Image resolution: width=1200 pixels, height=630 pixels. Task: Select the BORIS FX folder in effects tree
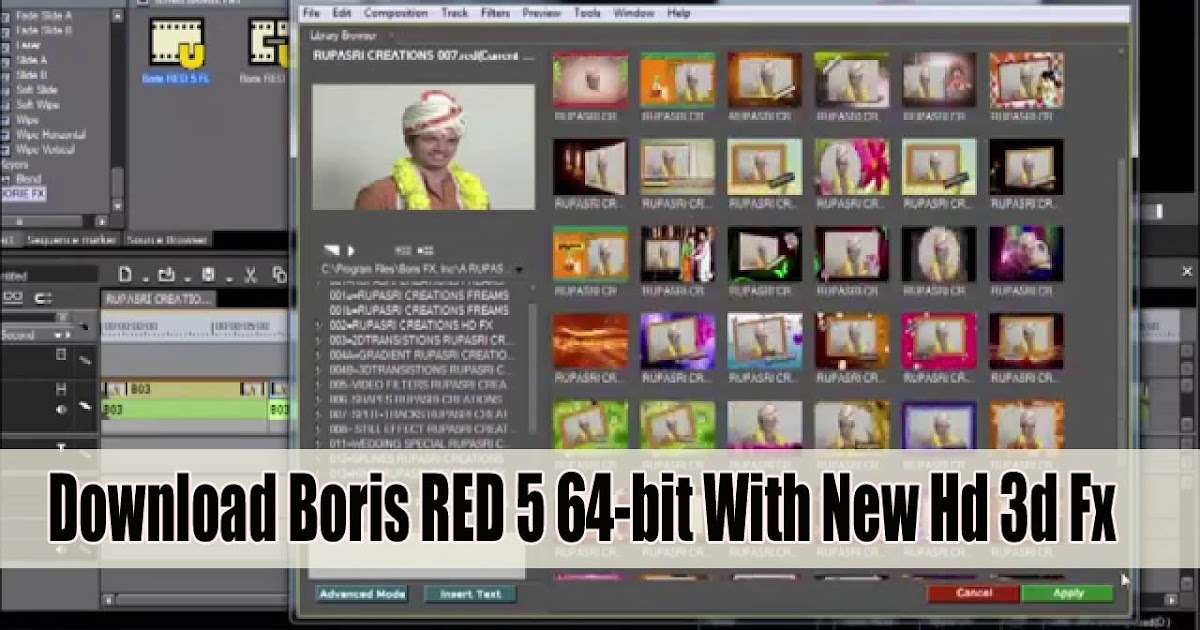point(24,193)
